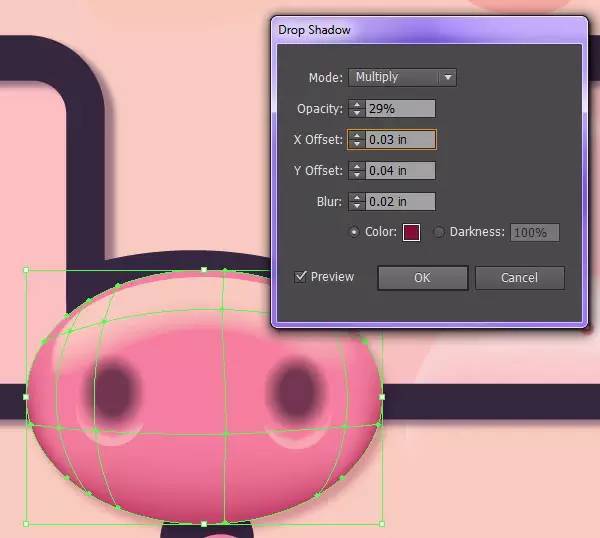The height and width of the screenshot is (538, 600).
Task: Click the Multiply blend mode combo box
Action: pos(402,77)
